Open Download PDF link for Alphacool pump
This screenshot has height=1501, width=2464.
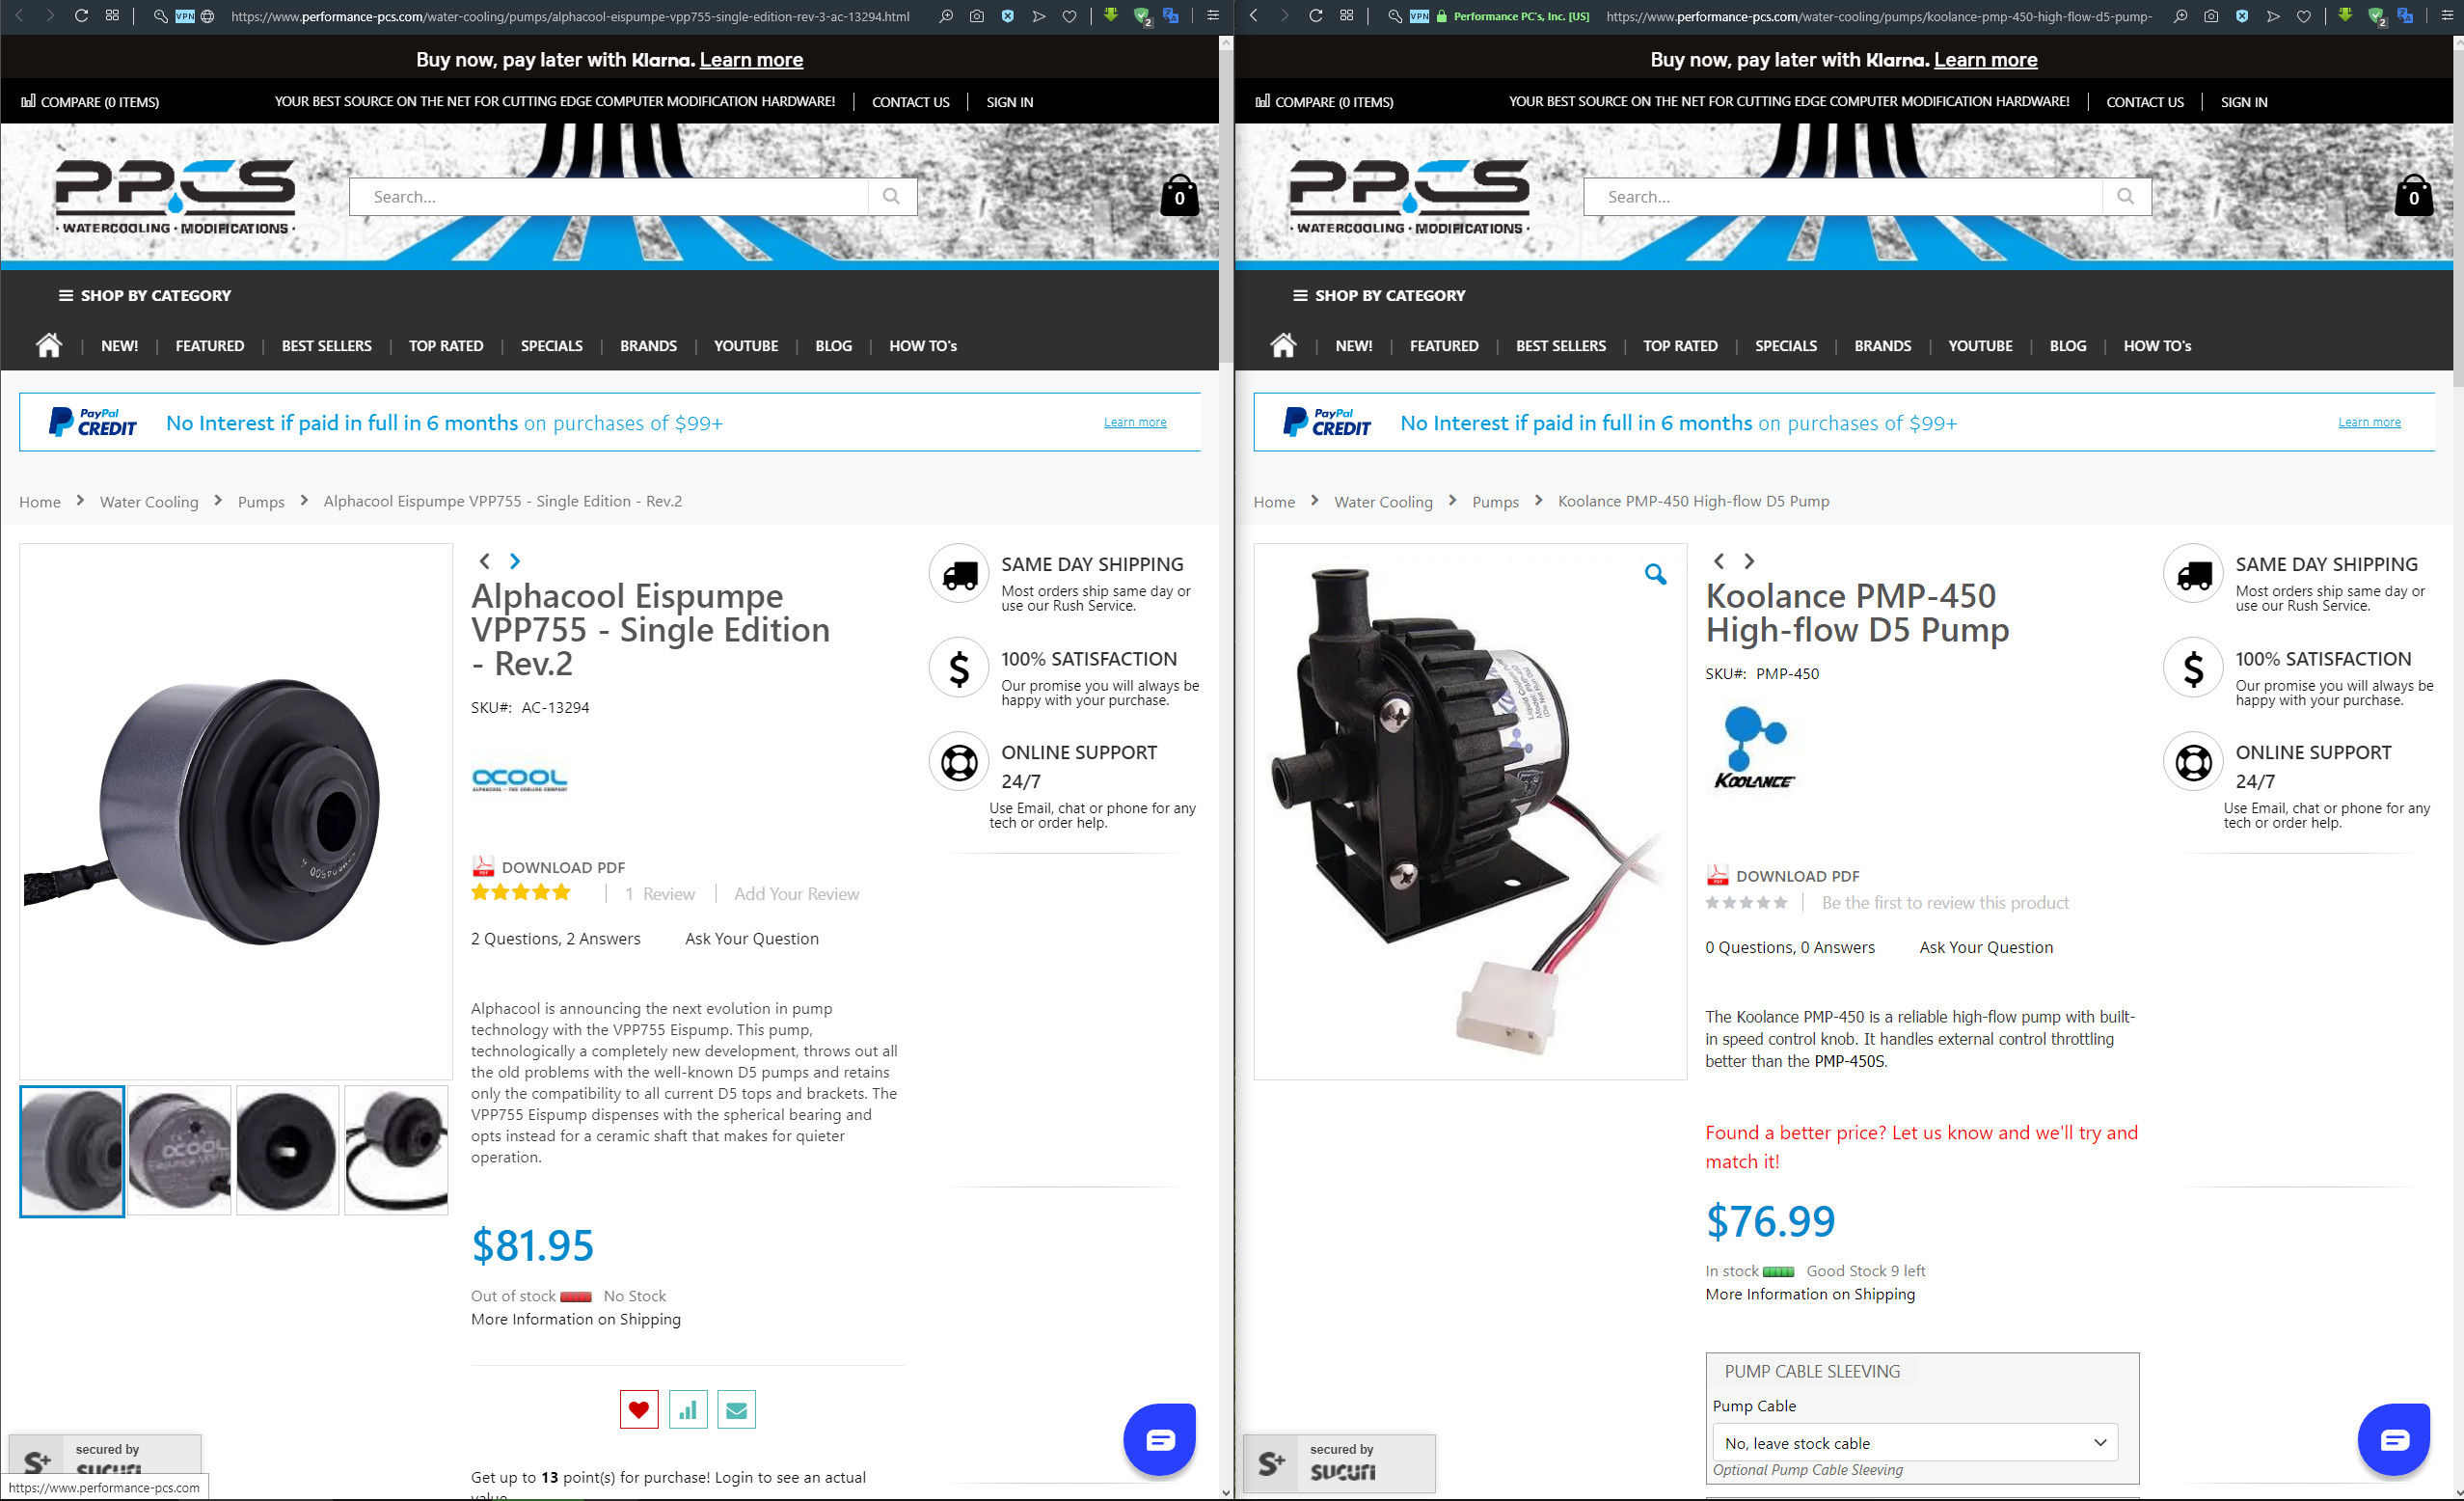tap(562, 867)
